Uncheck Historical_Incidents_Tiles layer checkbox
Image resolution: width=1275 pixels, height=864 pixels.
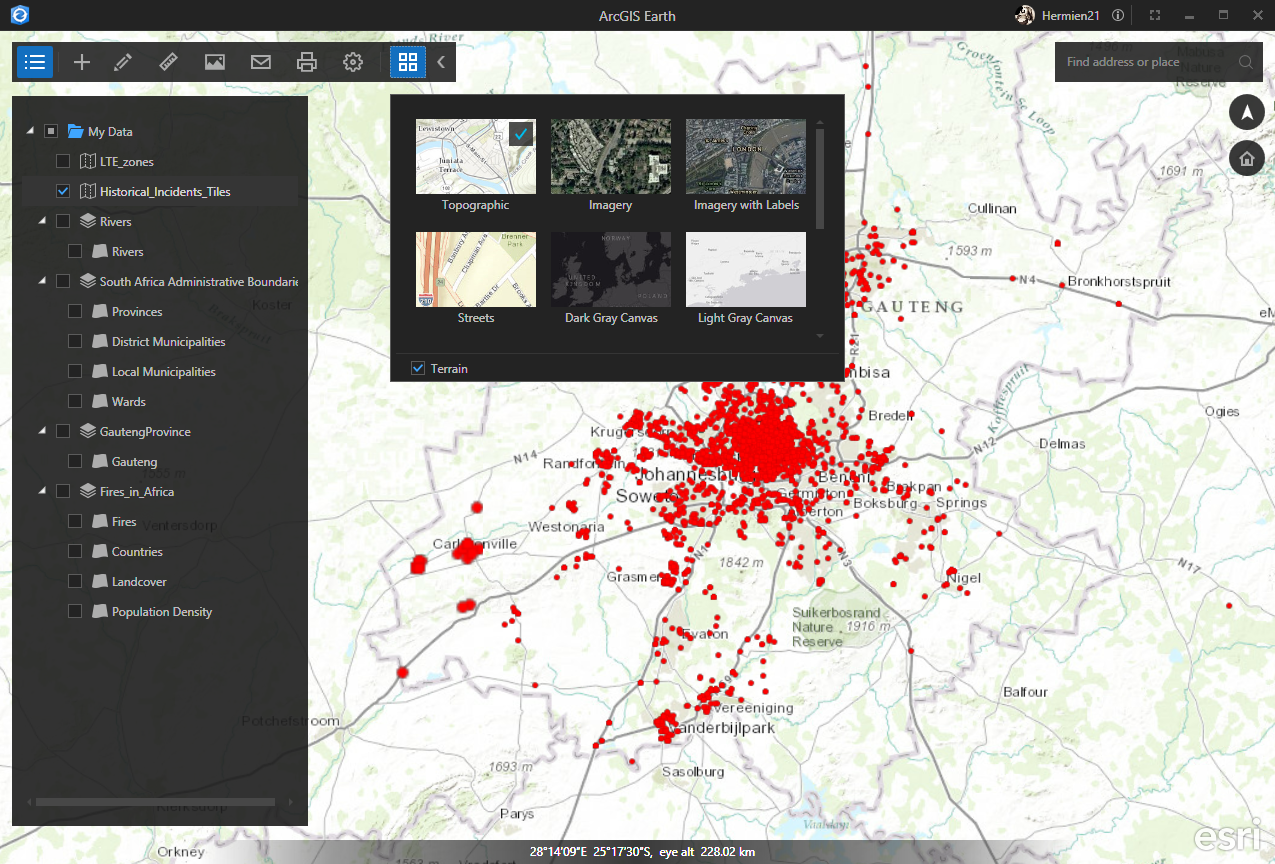point(63,192)
